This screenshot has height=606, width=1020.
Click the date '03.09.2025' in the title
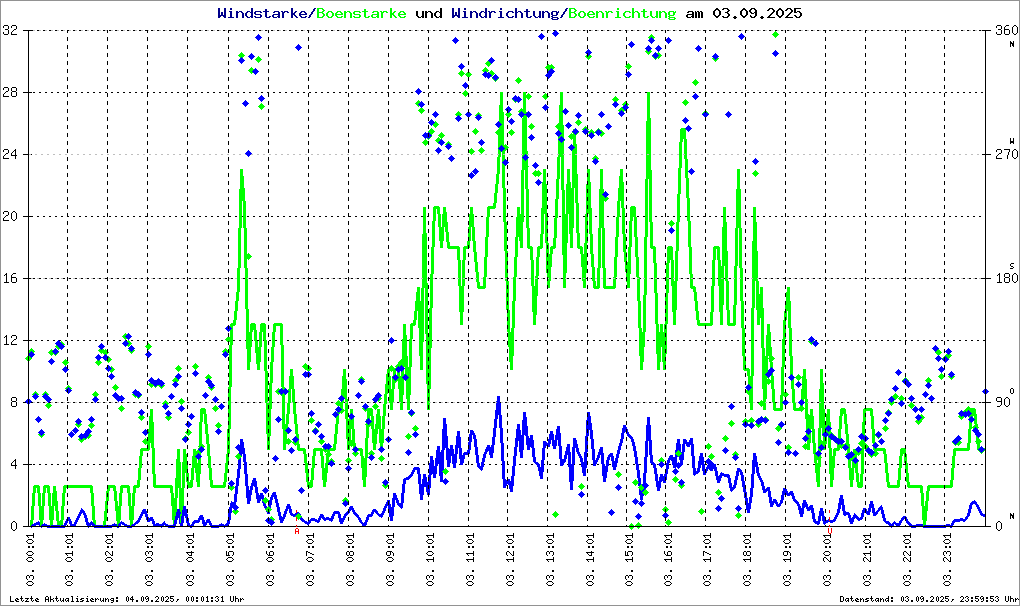coord(757,13)
